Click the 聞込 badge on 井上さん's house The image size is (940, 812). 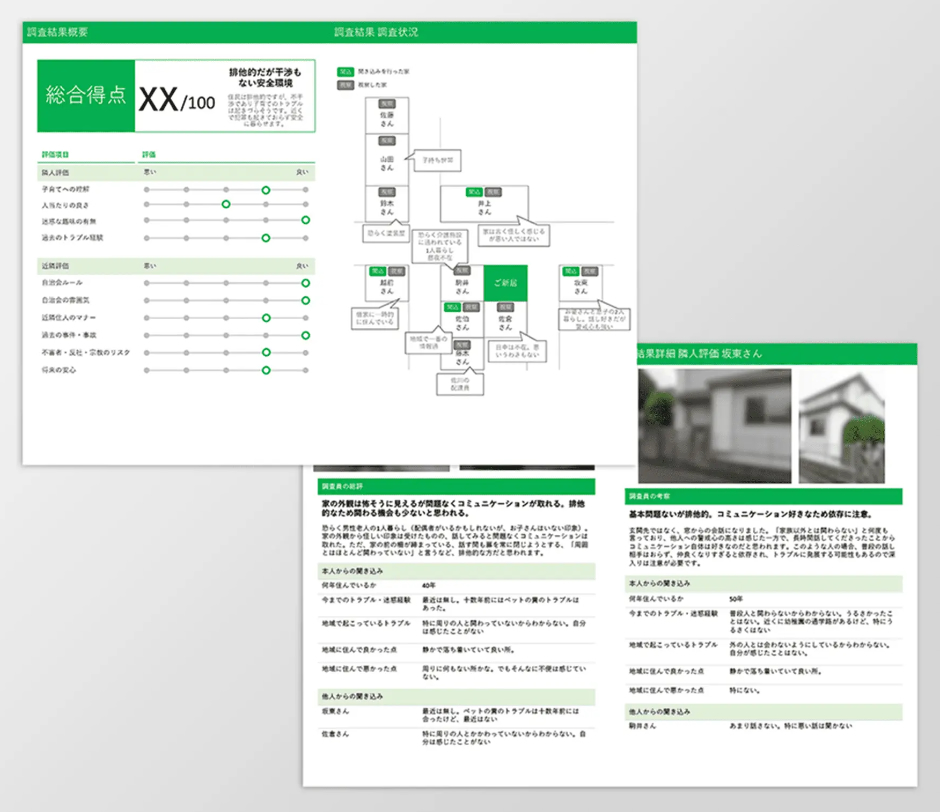(x=476, y=191)
